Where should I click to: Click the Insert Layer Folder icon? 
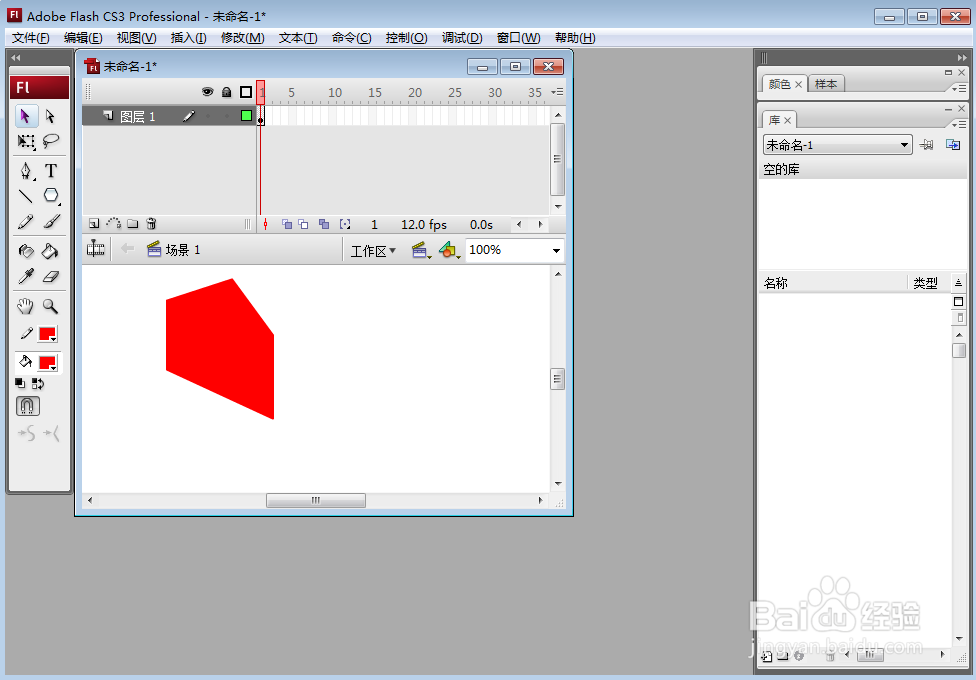pos(133,224)
